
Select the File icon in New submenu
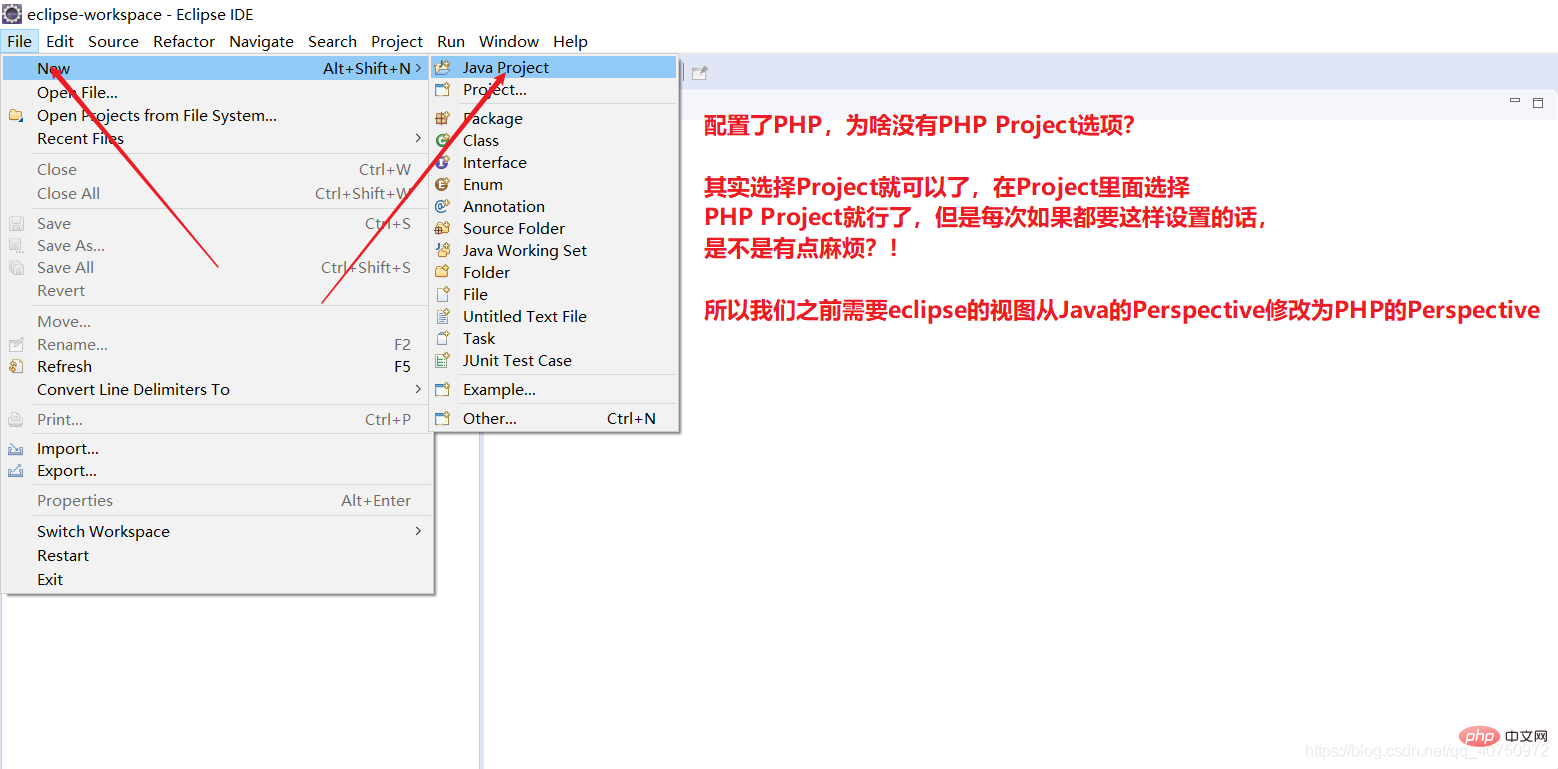tap(442, 294)
